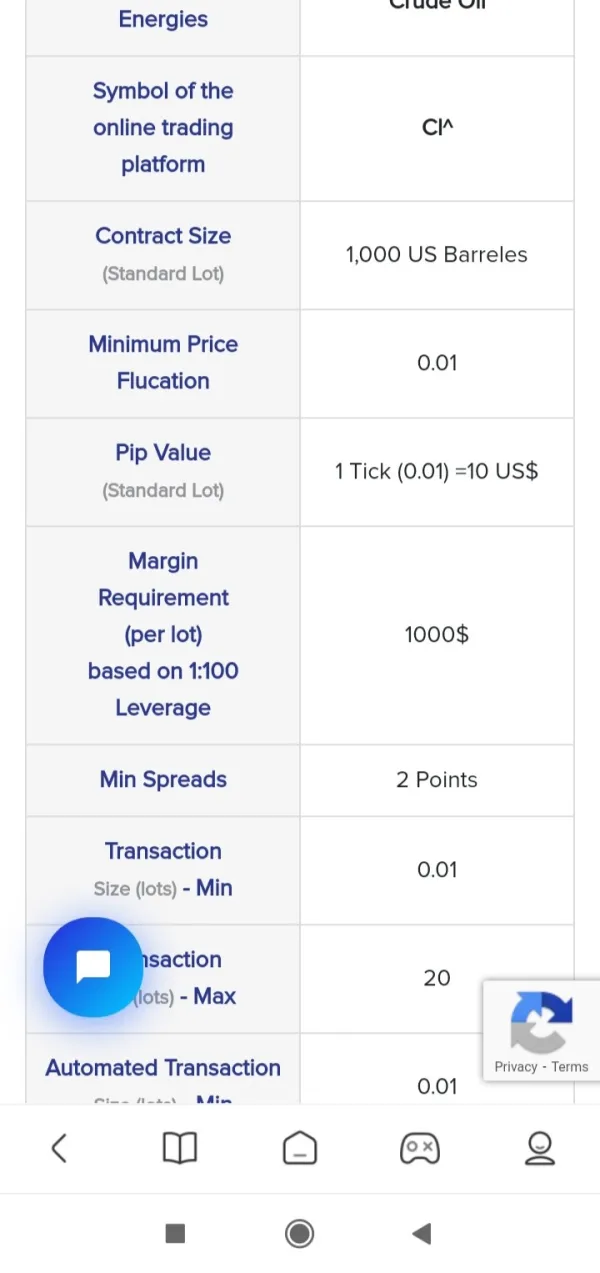Image resolution: width=600 pixels, height=1273 pixels.
Task: Open the user profile icon
Action: pos(540,1148)
